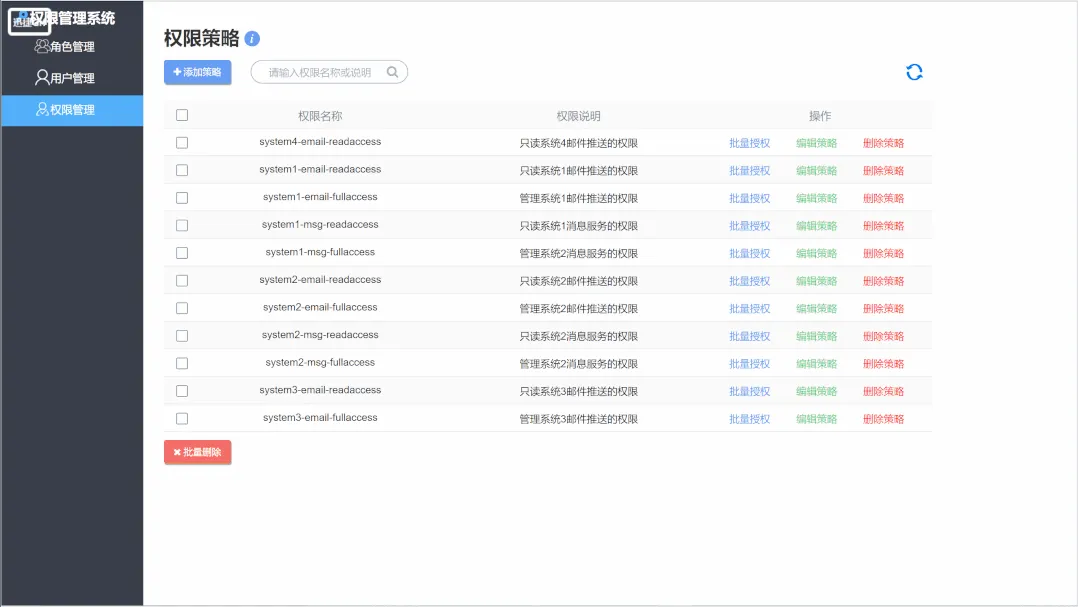The width and height of the screenshot is (1078, 607).
Task: Click 编辑策略 for system4-email-readaccess
Action: pos(816,143)
